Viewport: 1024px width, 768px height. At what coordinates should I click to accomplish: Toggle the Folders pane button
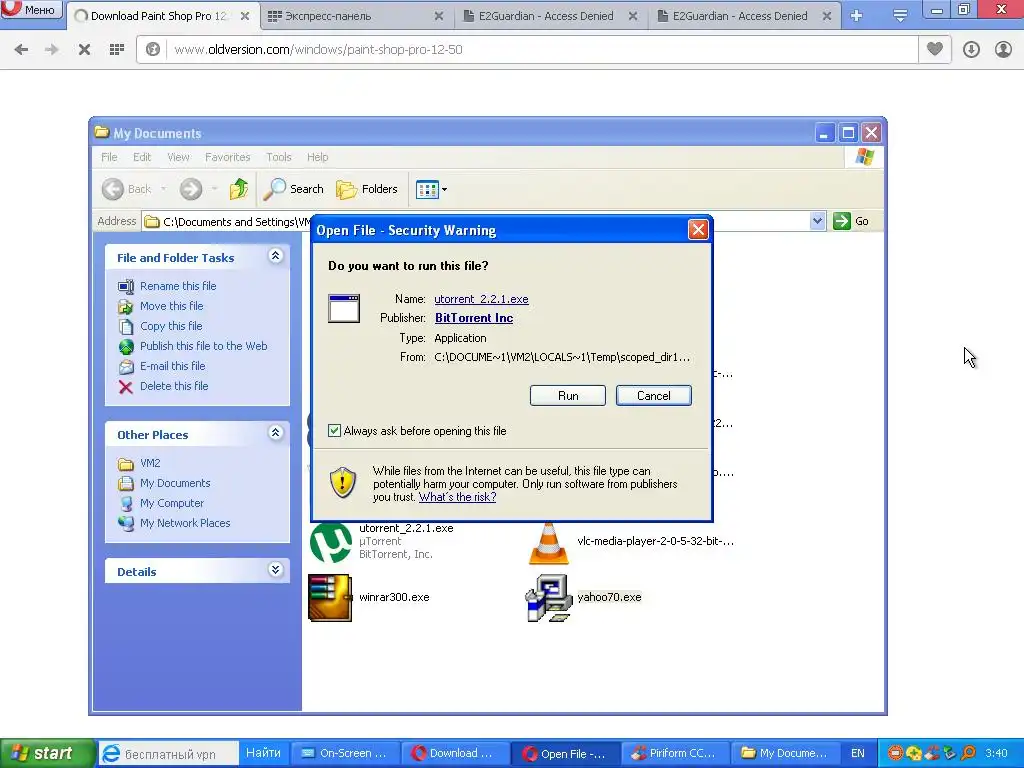click(367, 189)
